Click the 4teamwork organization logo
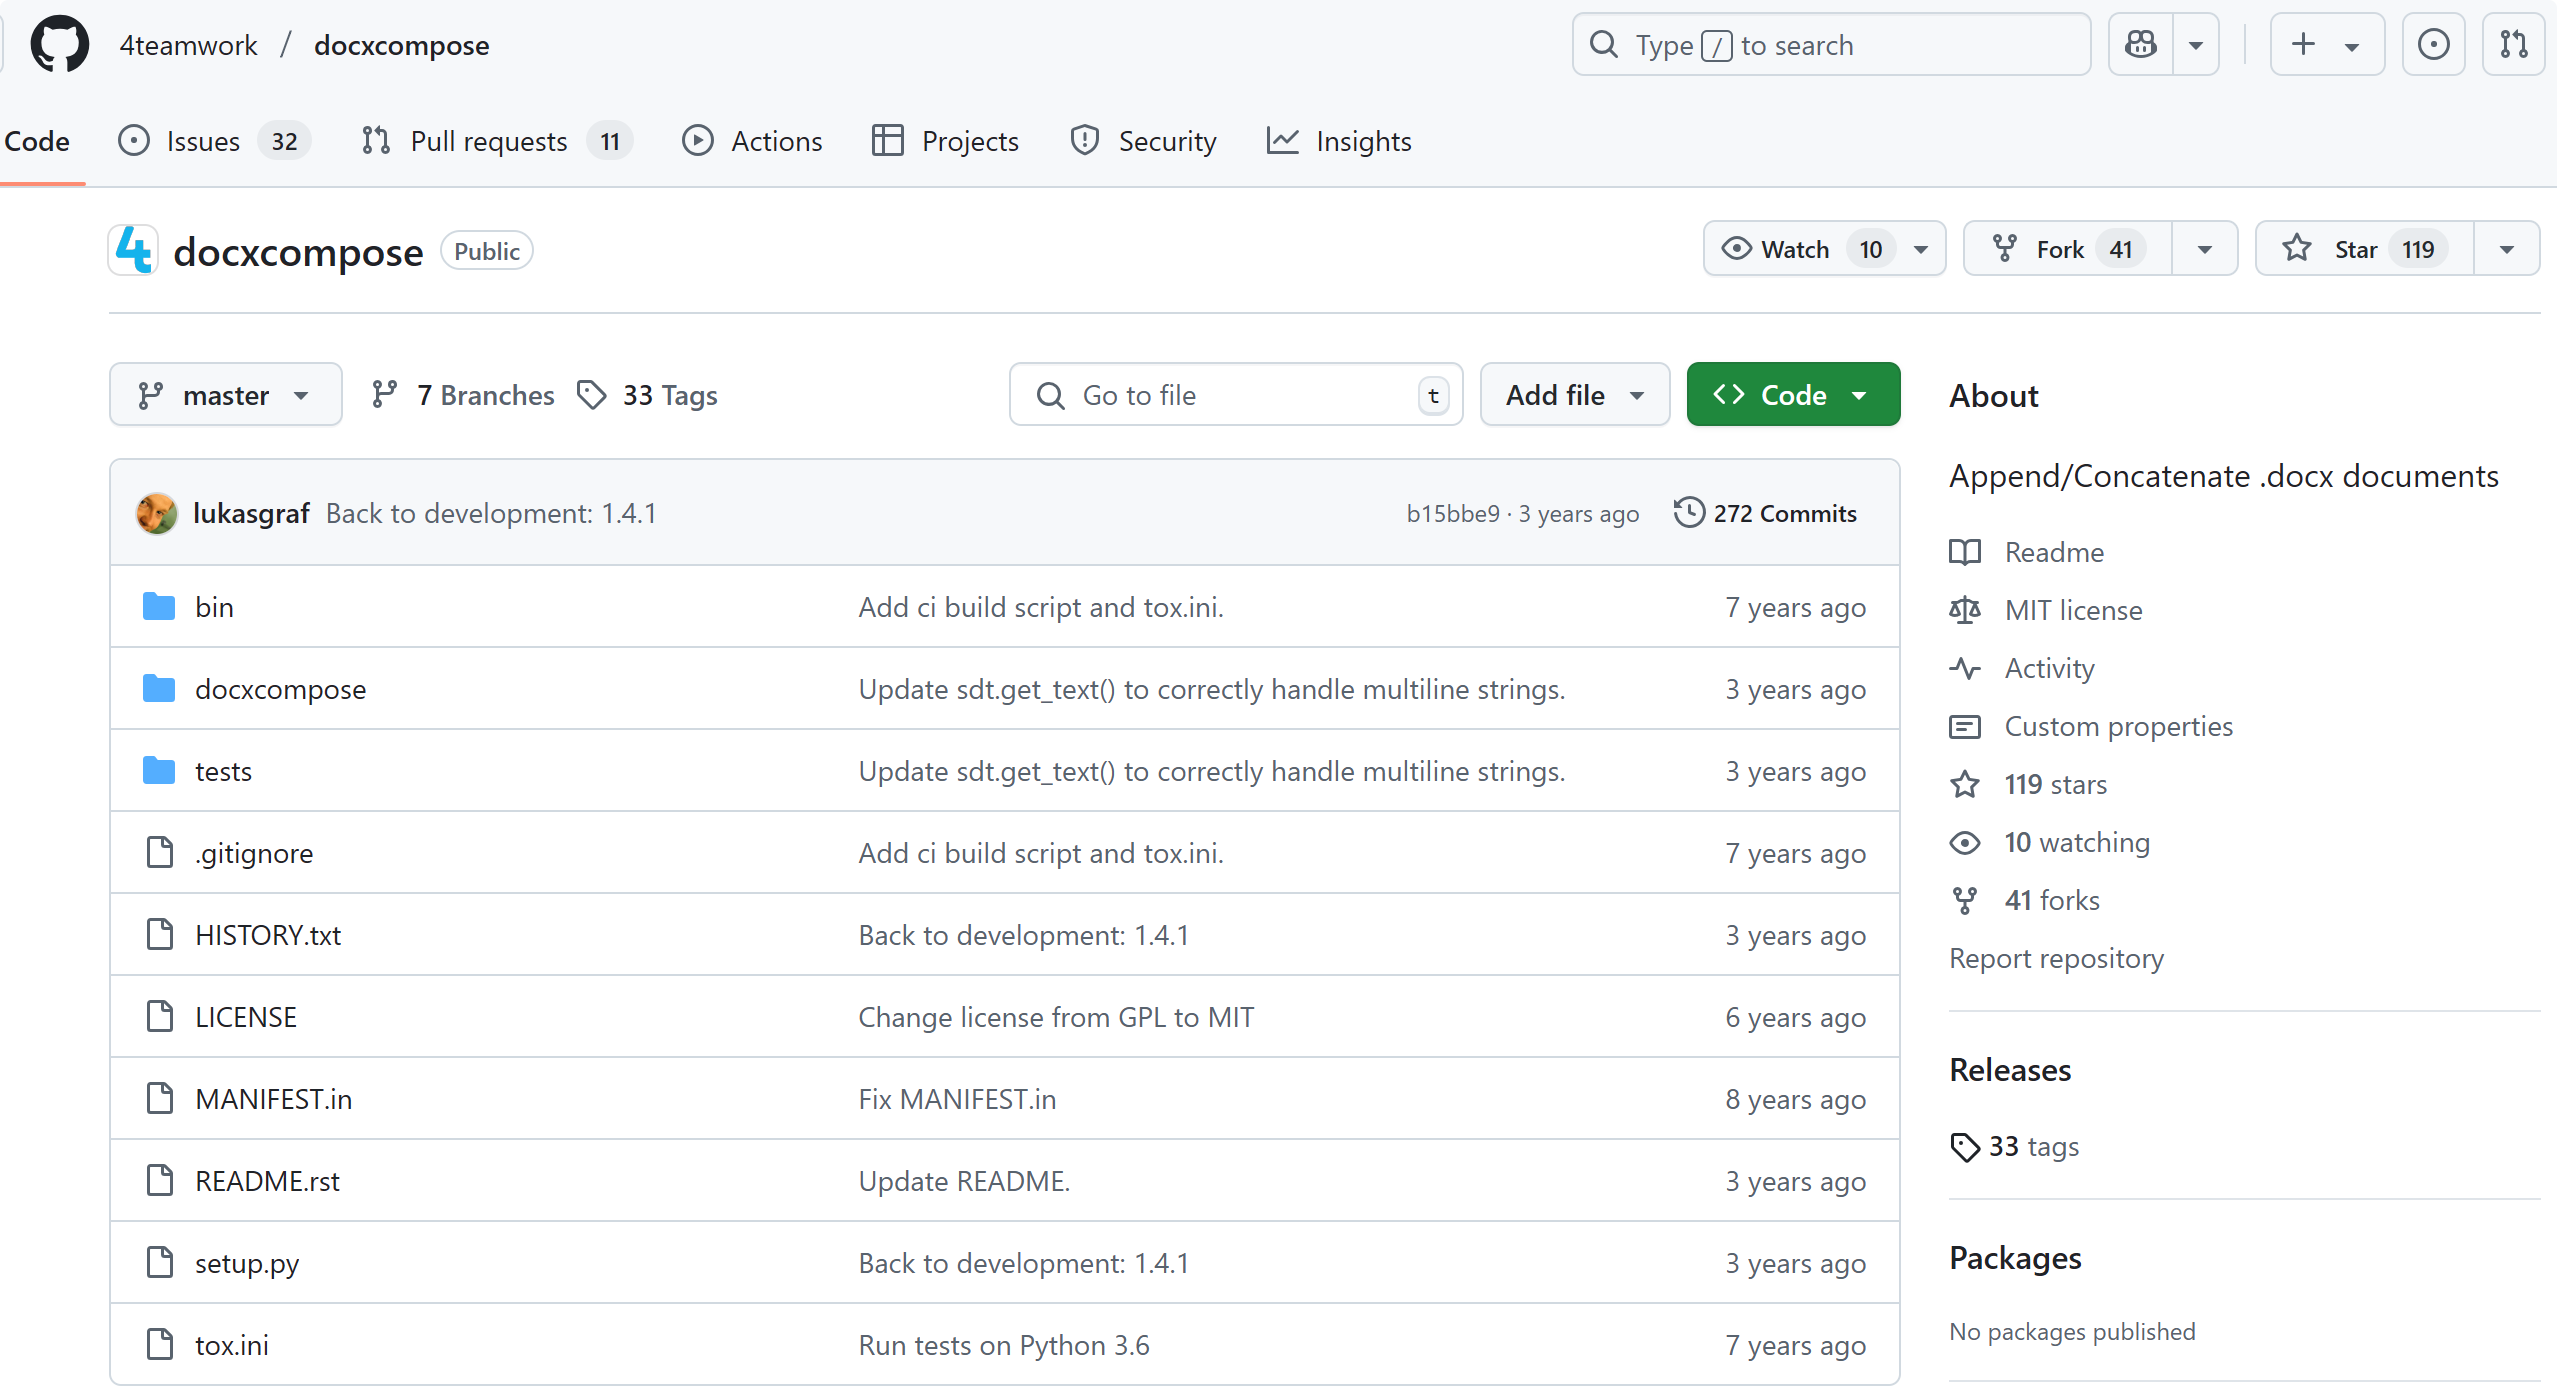 [133, 250]
